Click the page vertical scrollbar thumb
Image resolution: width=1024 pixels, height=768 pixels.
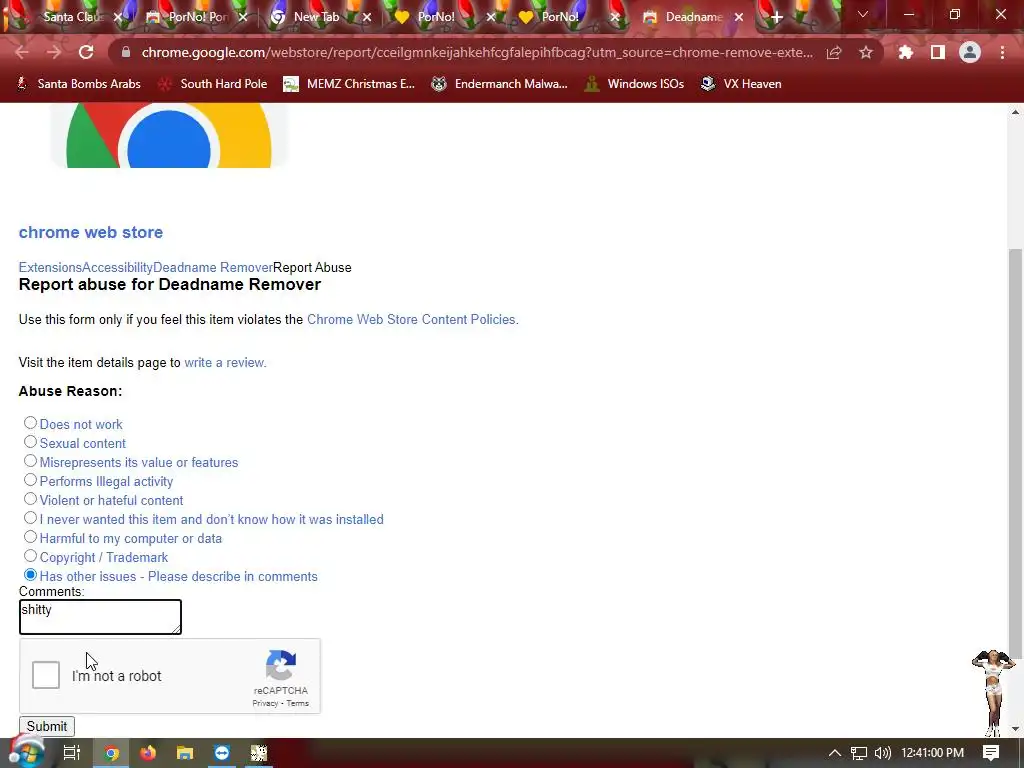(1015, 453)
